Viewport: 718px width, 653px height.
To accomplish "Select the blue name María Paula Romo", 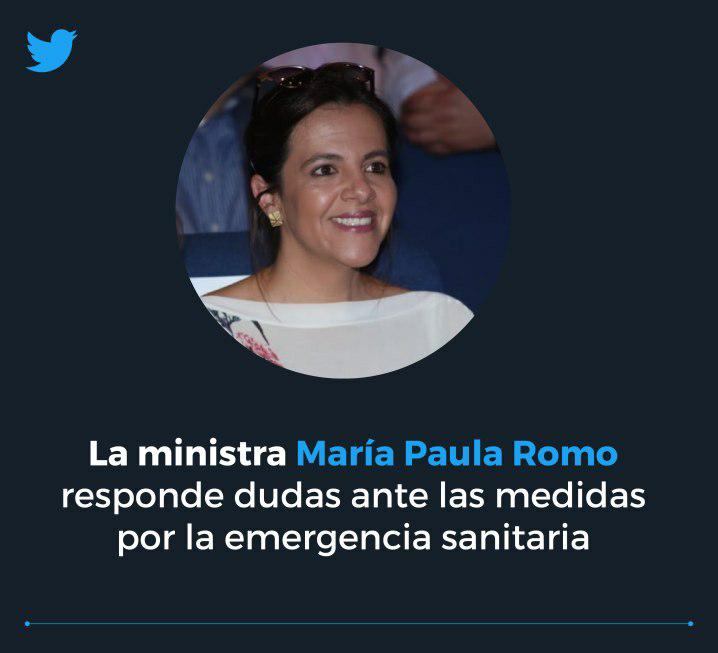I will click(x=457, y=454).
